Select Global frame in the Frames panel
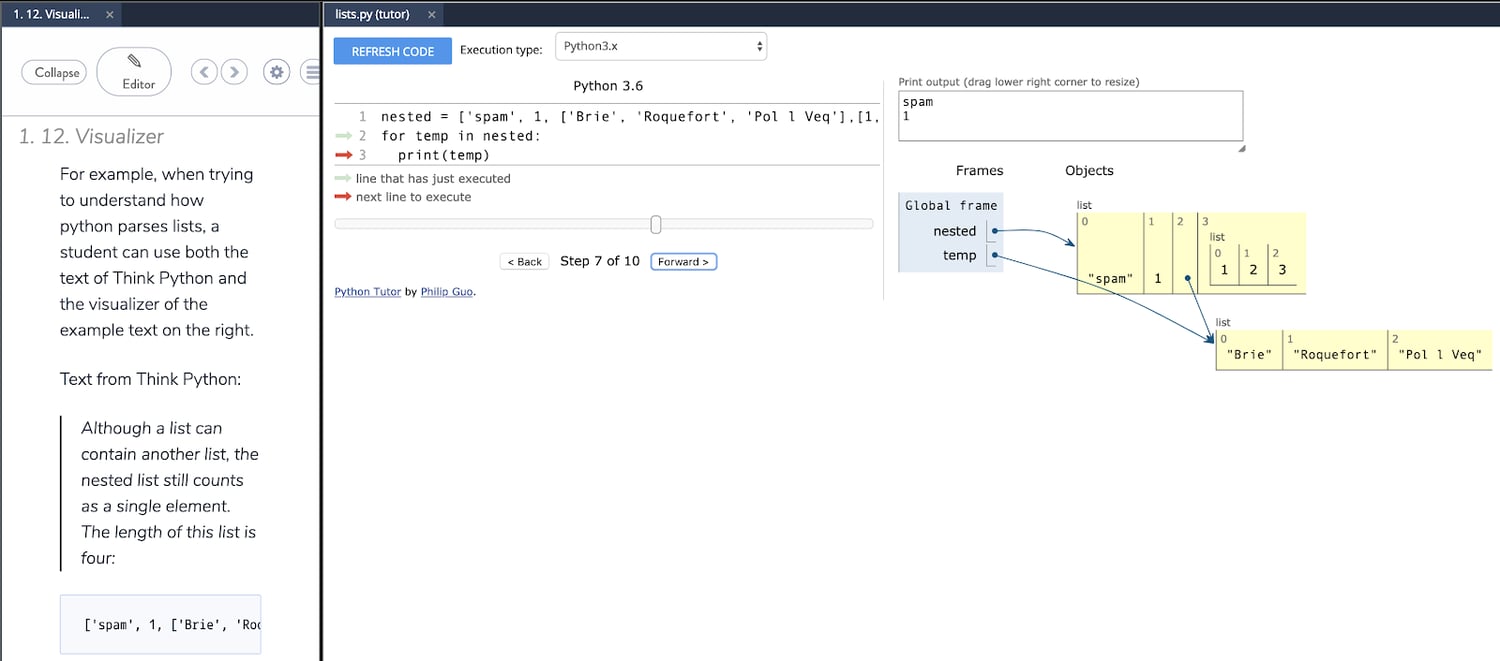The image size is (1500, 661). coord(950,205)
